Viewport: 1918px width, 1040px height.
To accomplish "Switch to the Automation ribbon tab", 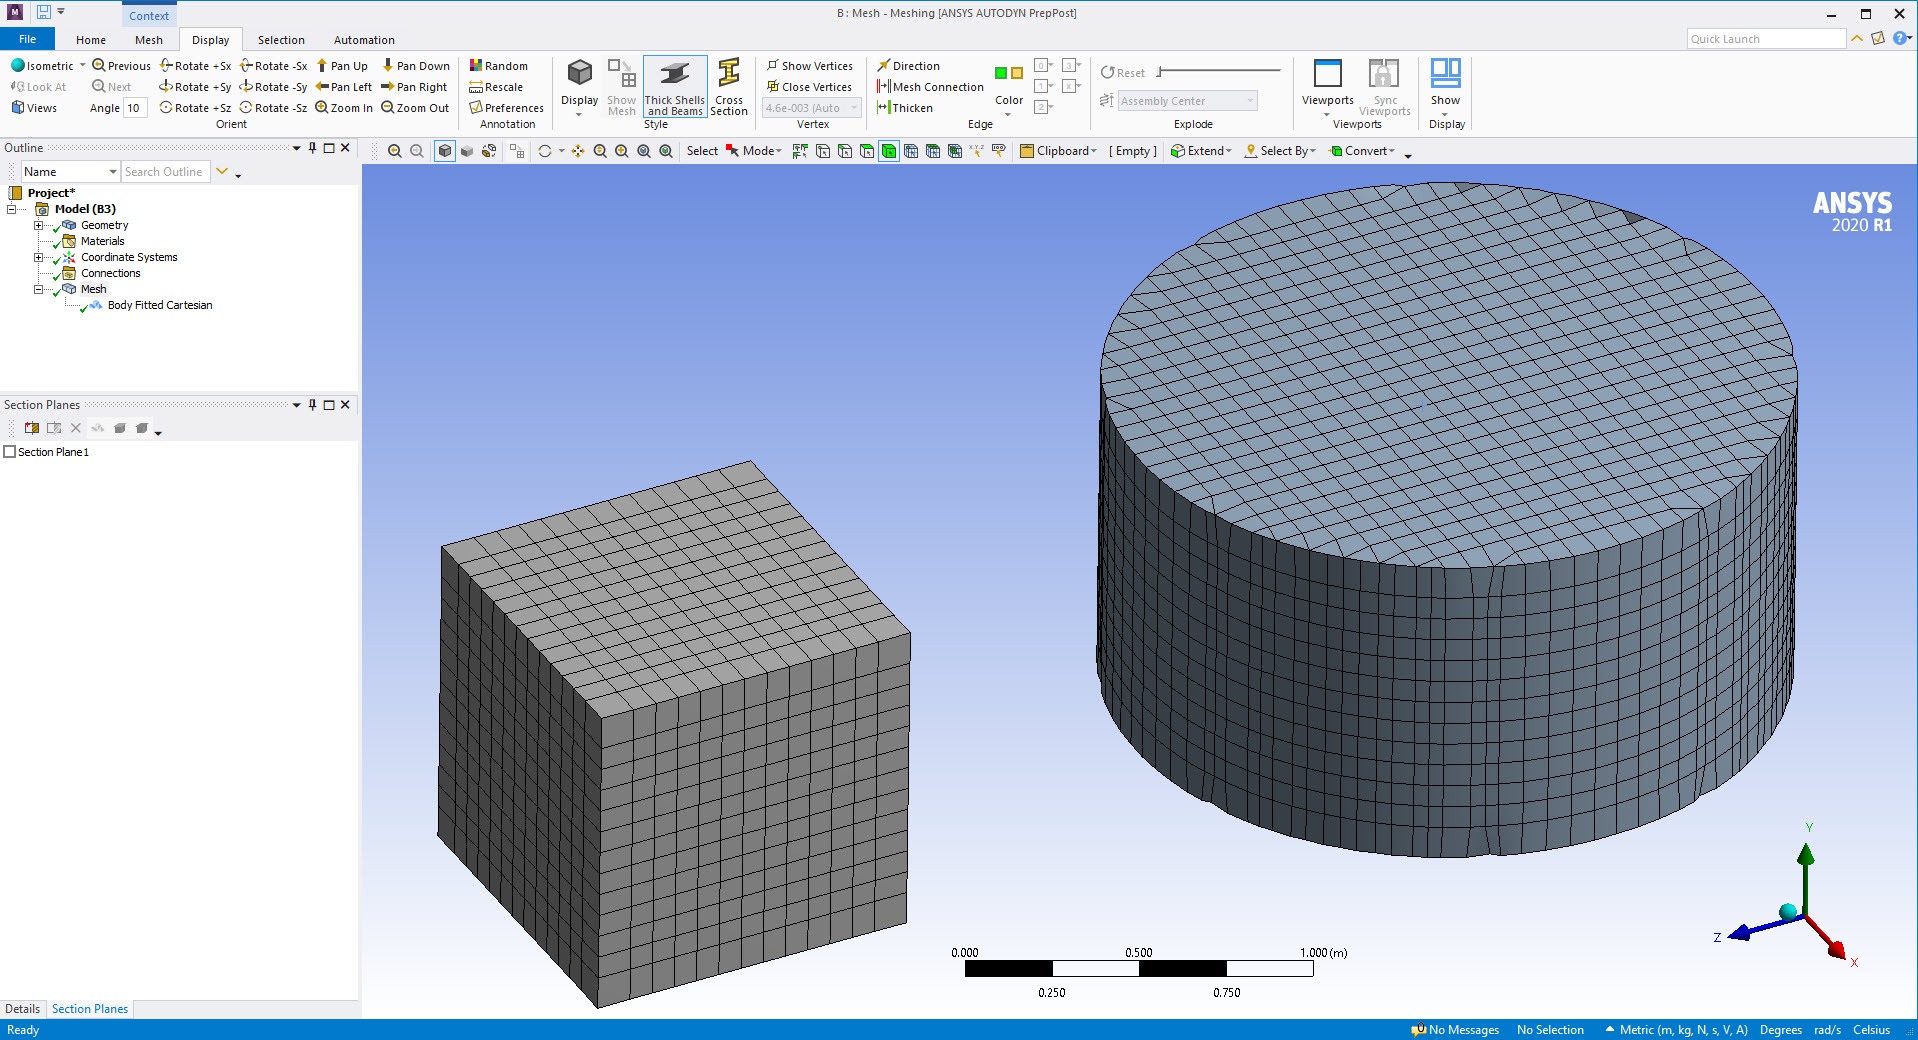I will [363, 40].
